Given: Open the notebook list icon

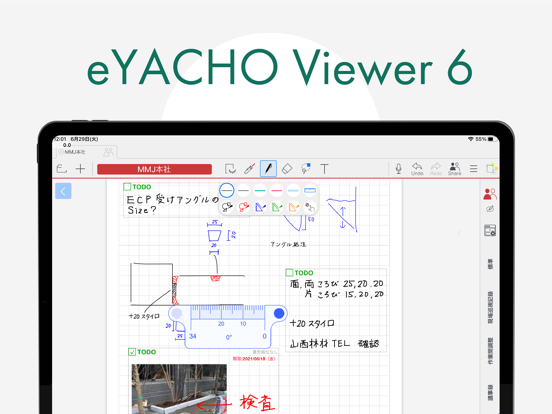Looking at the screenshot, I should pyautogui.click(x=62, y=169).
